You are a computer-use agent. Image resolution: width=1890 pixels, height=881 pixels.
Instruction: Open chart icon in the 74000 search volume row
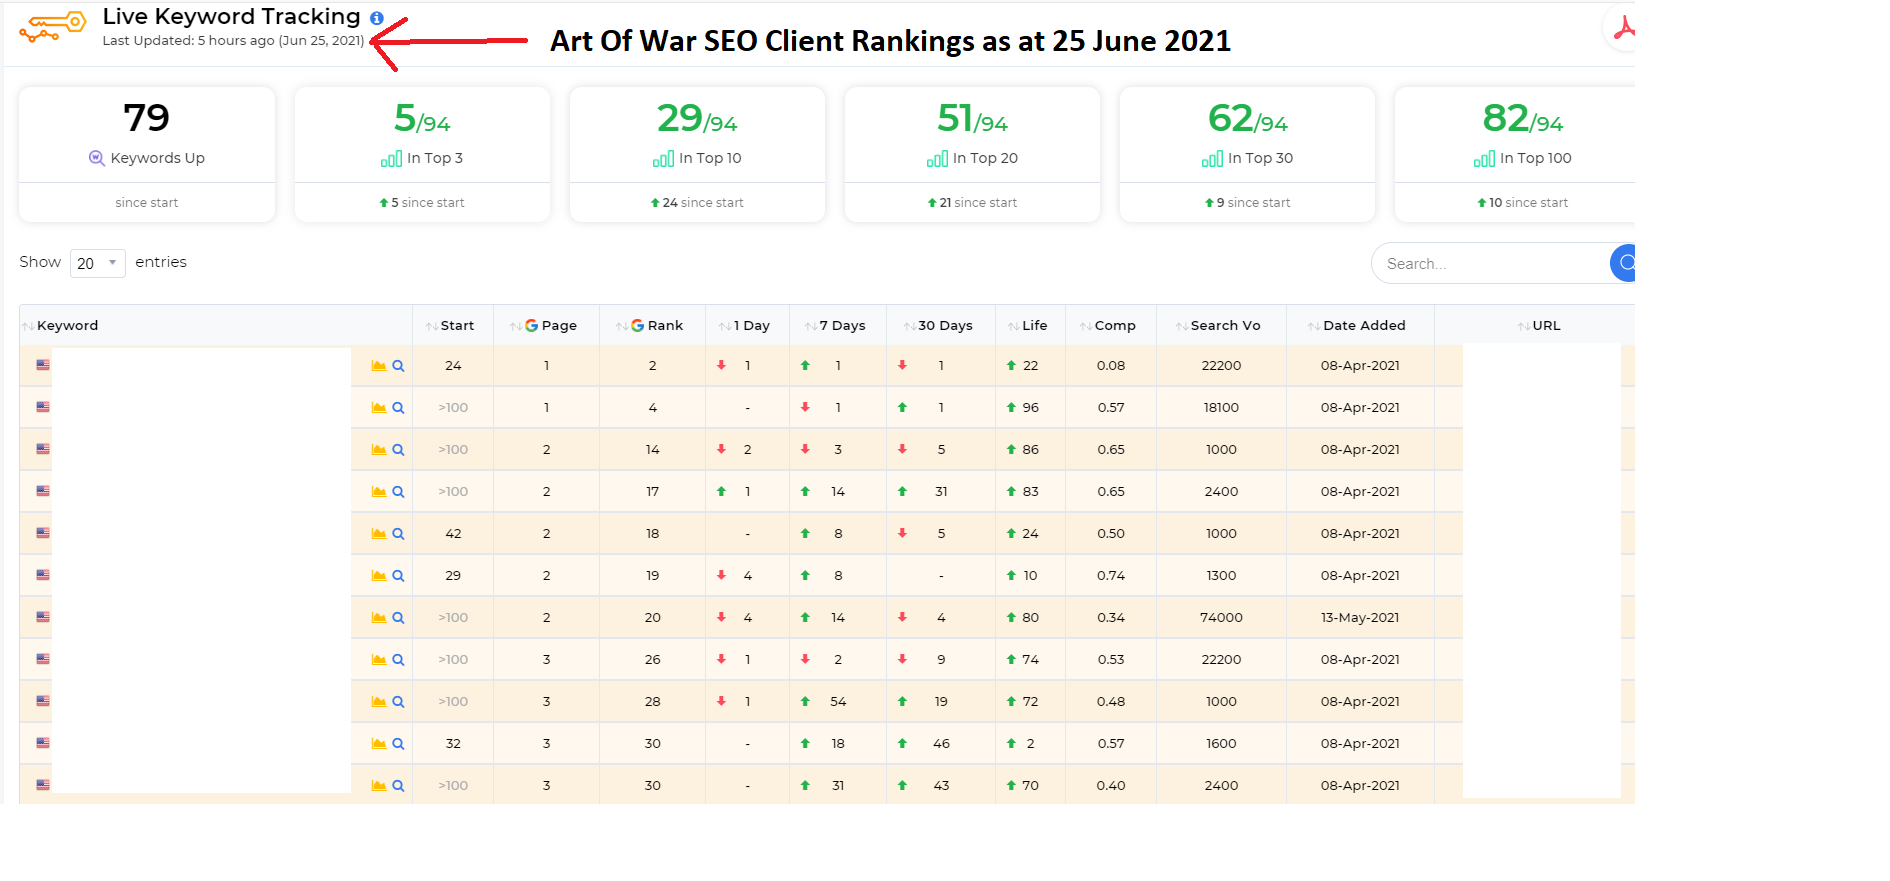click(x=379, y=618)
